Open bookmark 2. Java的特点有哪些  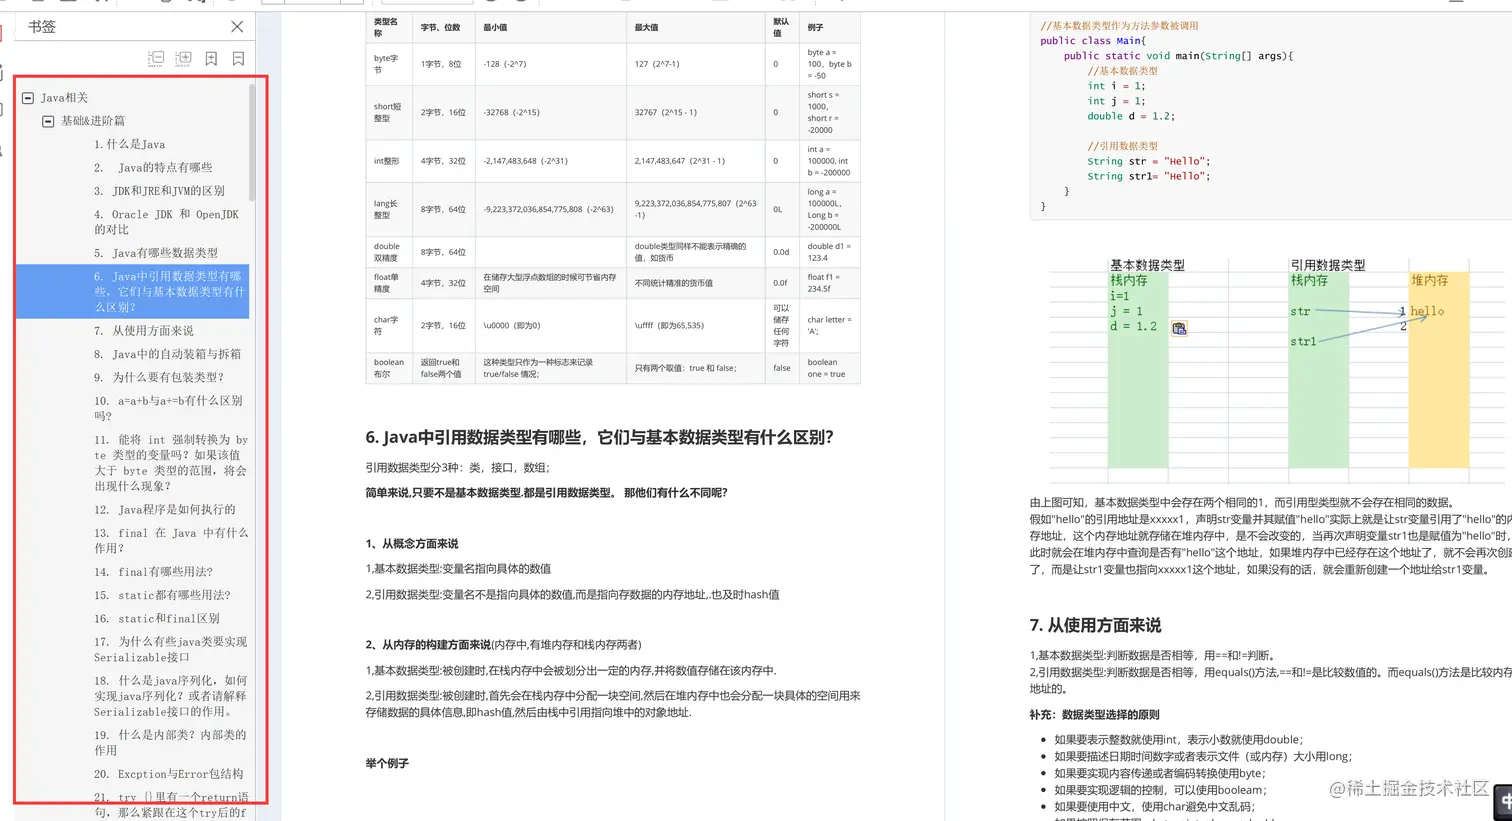tap(153, 167)
